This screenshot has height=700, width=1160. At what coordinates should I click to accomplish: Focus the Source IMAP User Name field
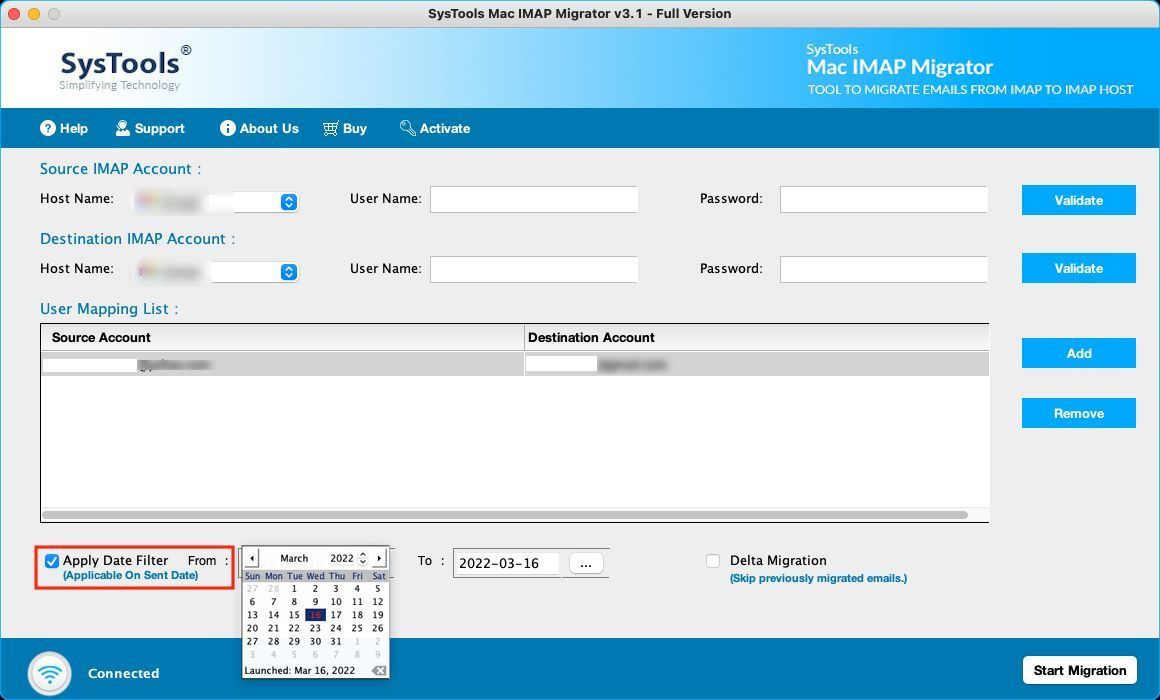pyautogui.click(x=533, y=199)
